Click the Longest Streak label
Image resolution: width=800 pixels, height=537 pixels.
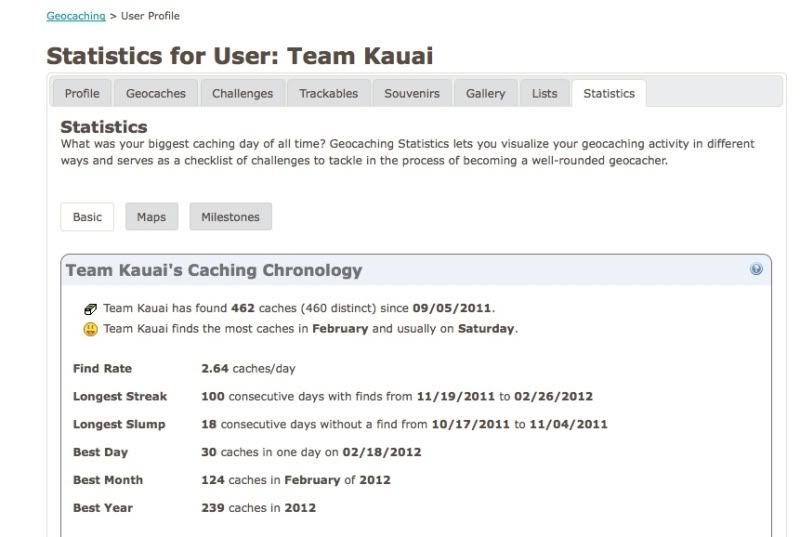point(120,397)
